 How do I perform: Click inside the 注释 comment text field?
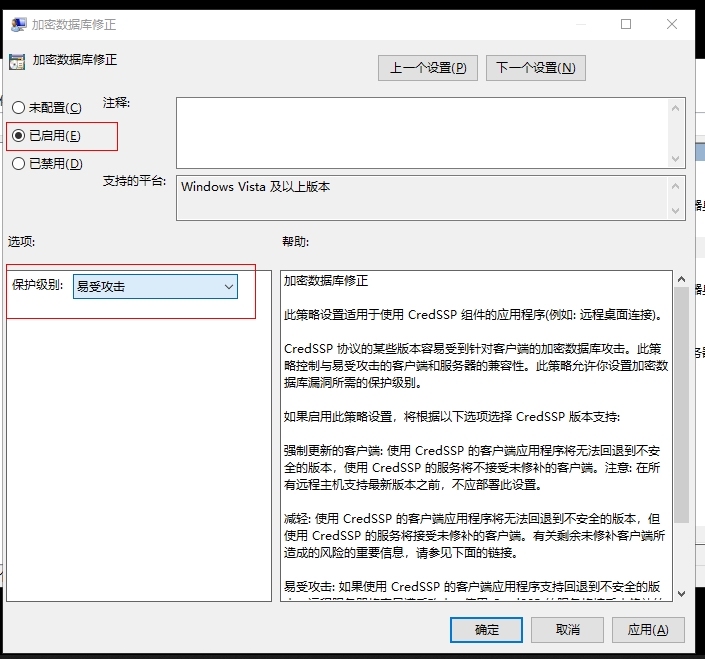tap(420, 132)
